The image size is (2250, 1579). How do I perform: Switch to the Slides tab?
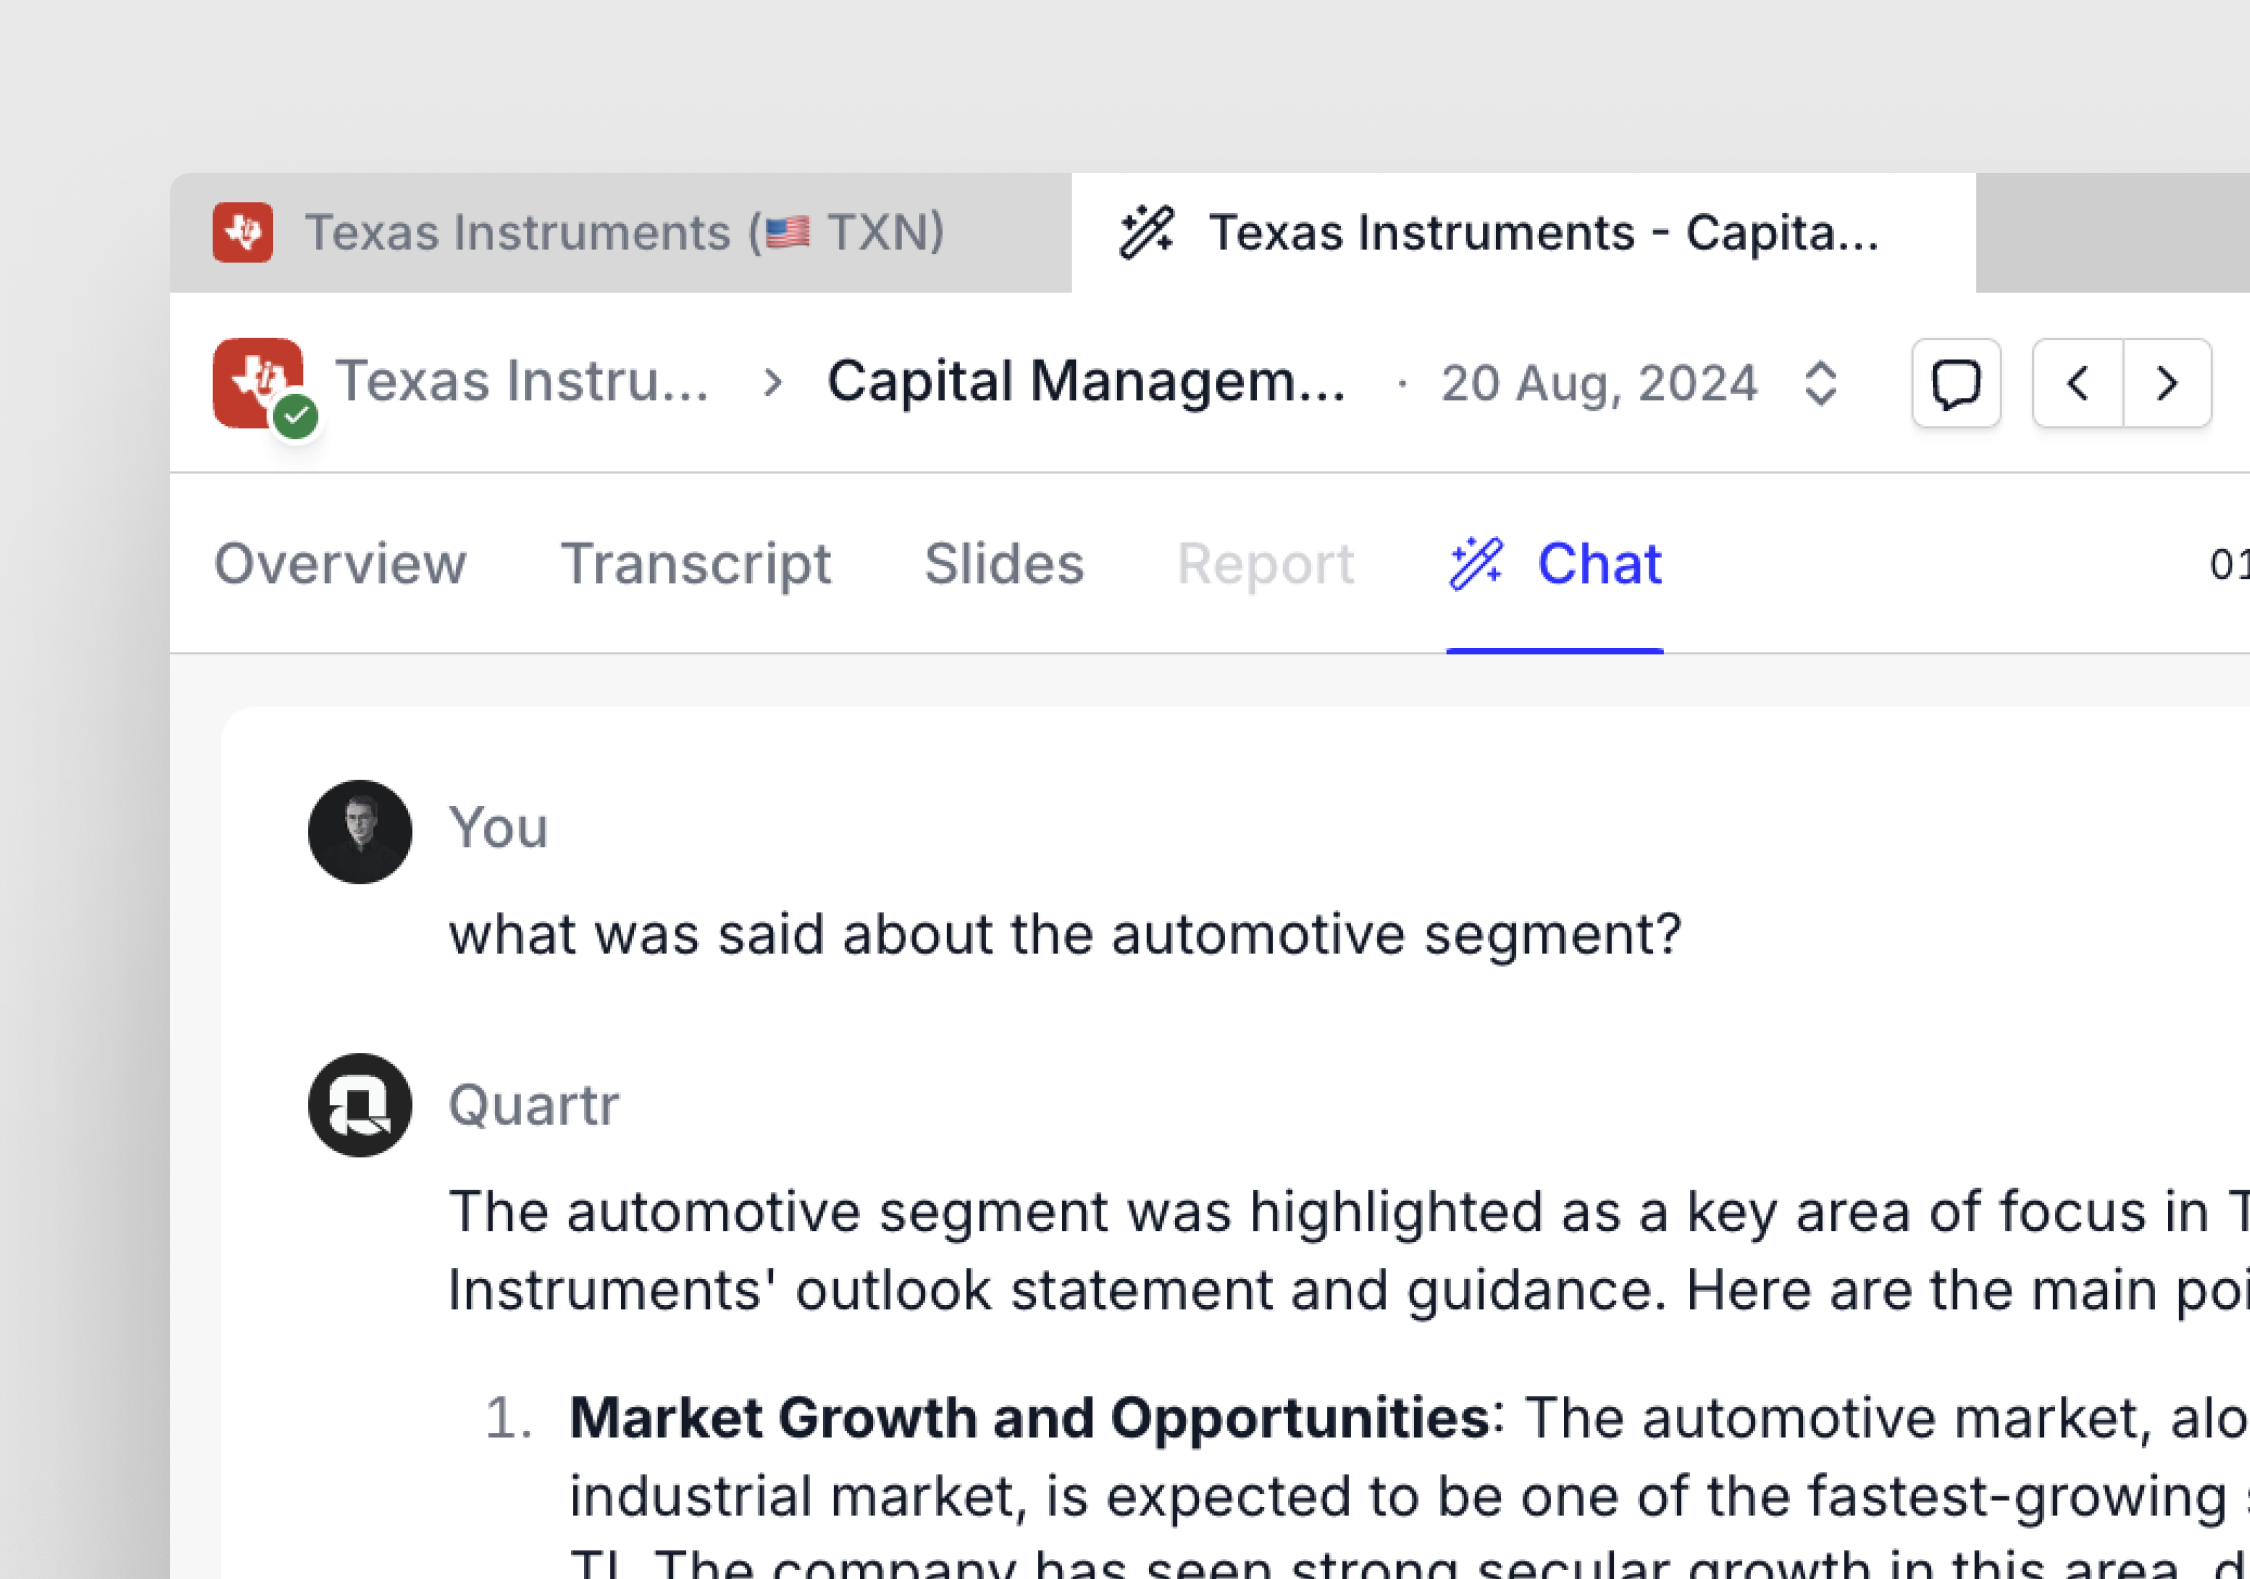pyautogui.click(x=1004, y=564)
